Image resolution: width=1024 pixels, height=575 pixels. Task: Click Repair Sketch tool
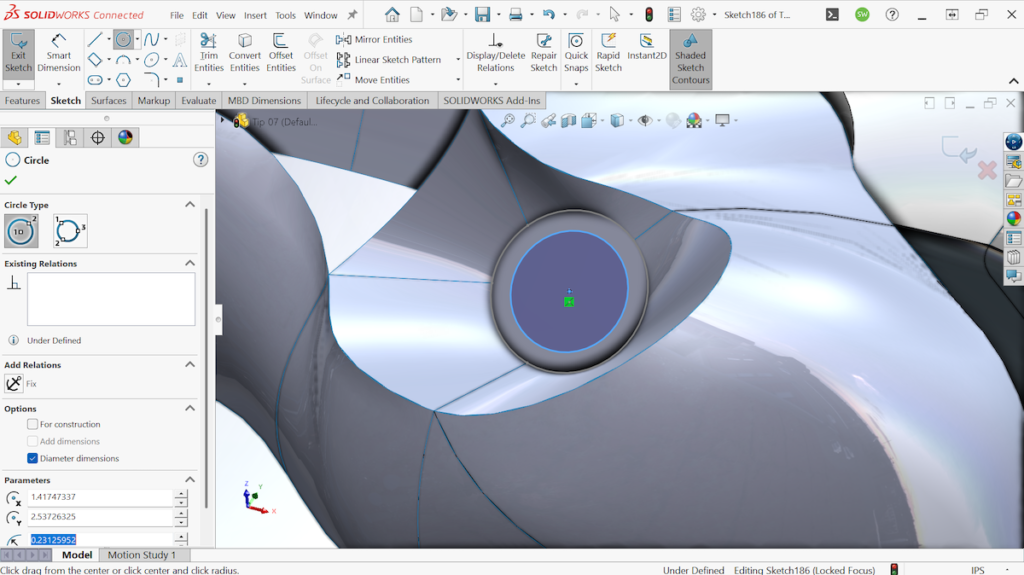543,52
